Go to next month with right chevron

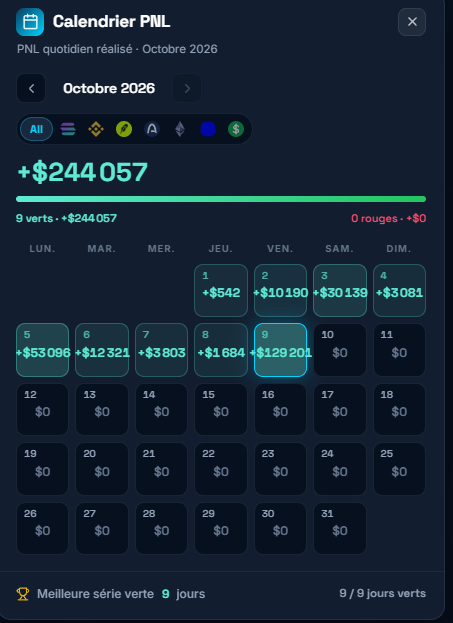[x=187, y=88]
